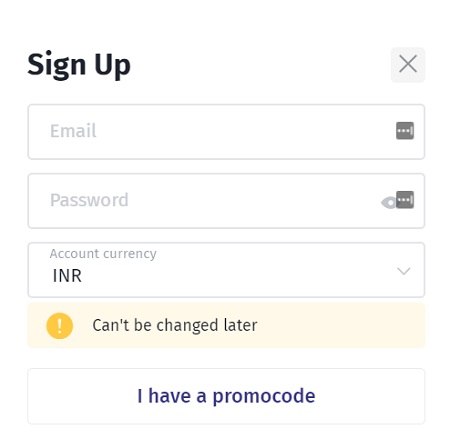This screenshot has height=429, width=450.
Task: Click the yellow exclamation warning icon
Action: coord(60,326)
